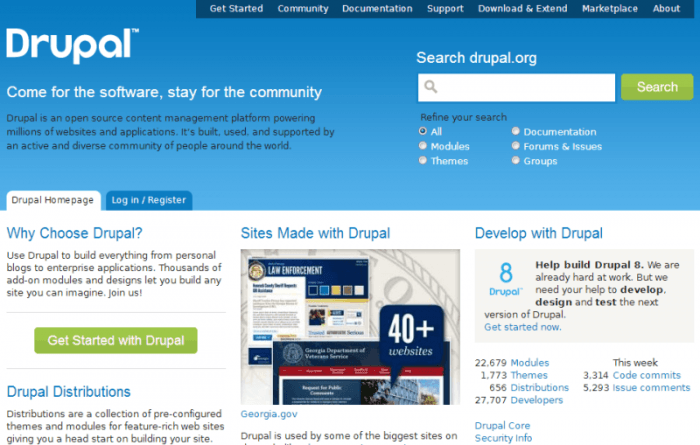The image size is (700, 445).
Task: Click the 'Search drupal.org' heading
Action: coord(476,58)
